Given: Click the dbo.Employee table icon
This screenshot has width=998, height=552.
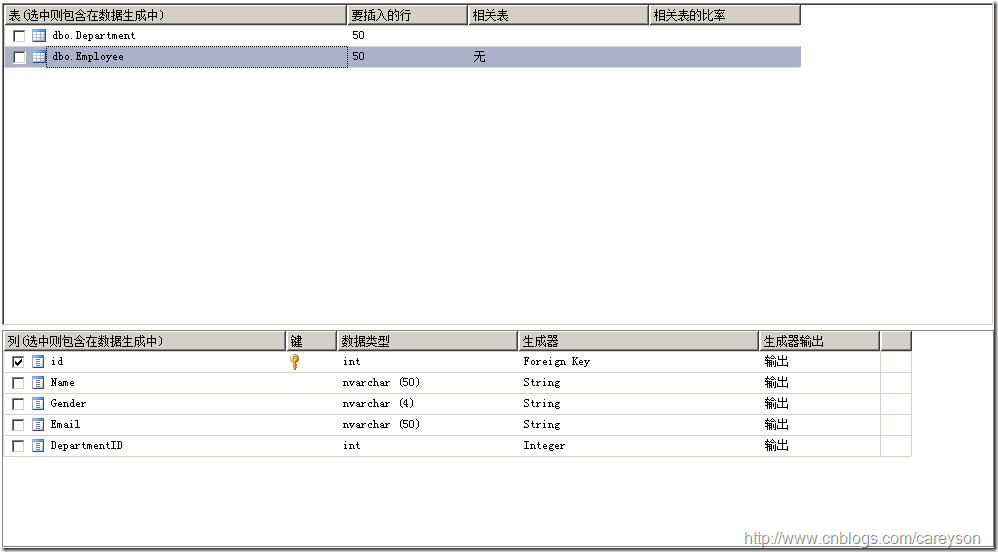Looking at the screenshot, I should point(39,57).
